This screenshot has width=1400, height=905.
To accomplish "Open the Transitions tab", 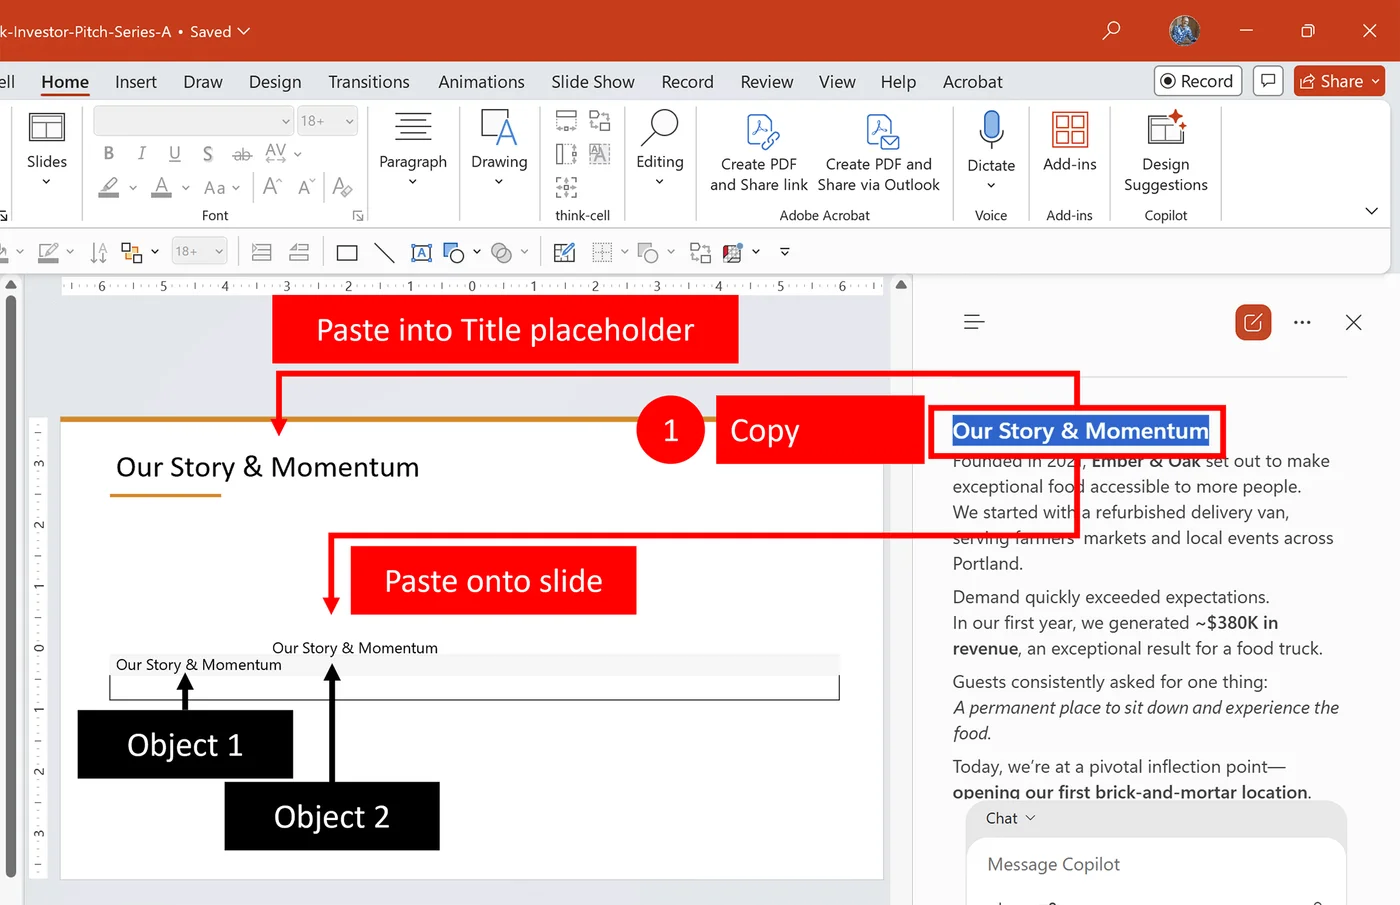I will pyautogui.click(x=369, y=82).
